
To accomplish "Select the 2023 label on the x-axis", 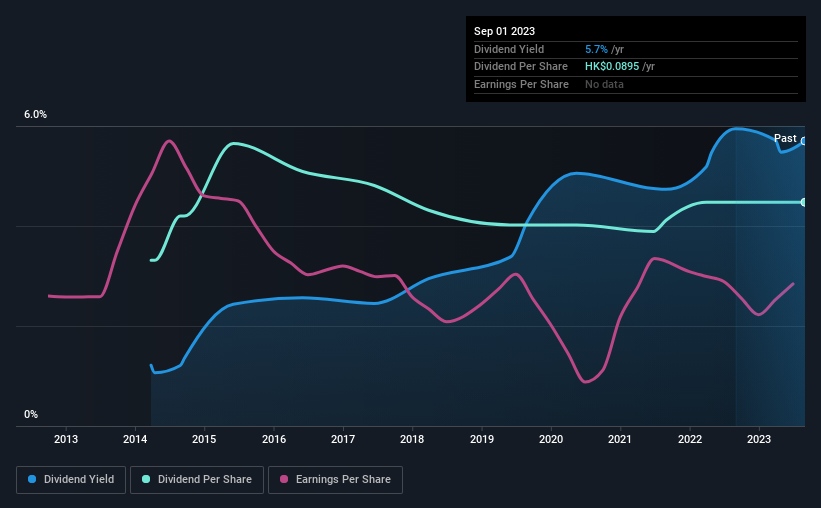I will (x=759, y=439).
